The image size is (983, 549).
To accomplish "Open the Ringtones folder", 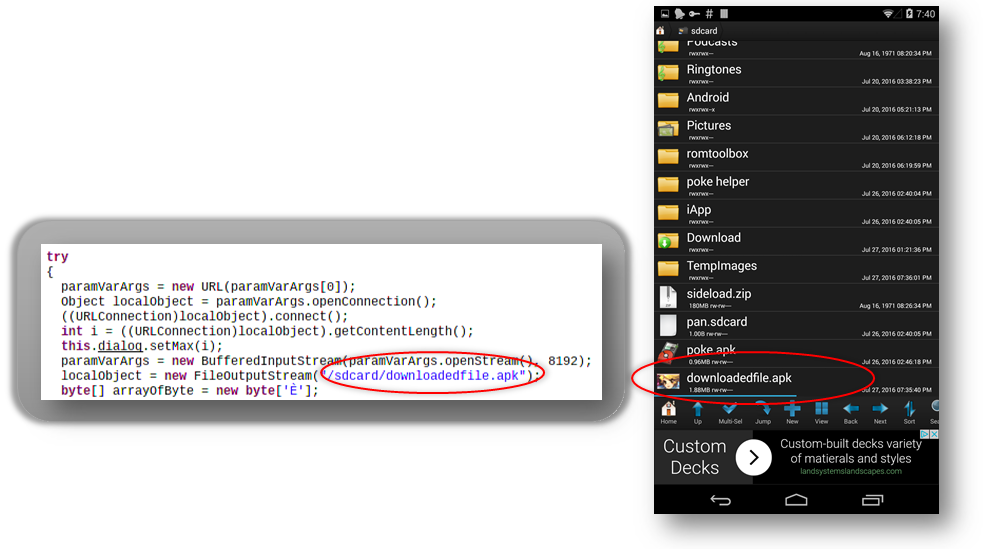I will pos(796,73).
